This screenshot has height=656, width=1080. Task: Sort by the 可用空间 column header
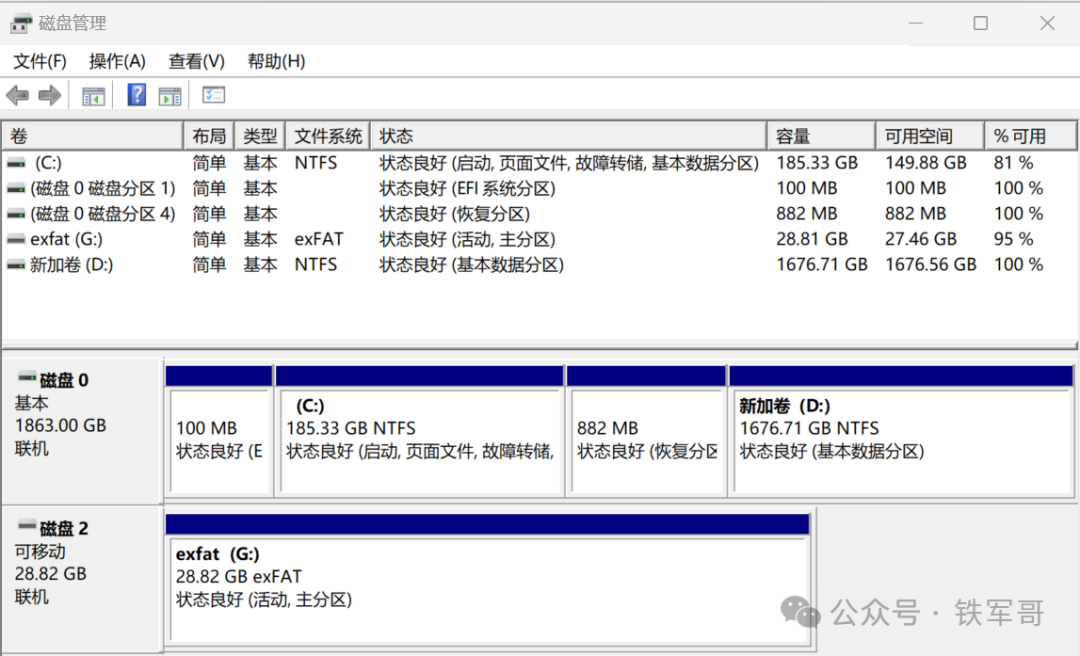click(930, 136)
